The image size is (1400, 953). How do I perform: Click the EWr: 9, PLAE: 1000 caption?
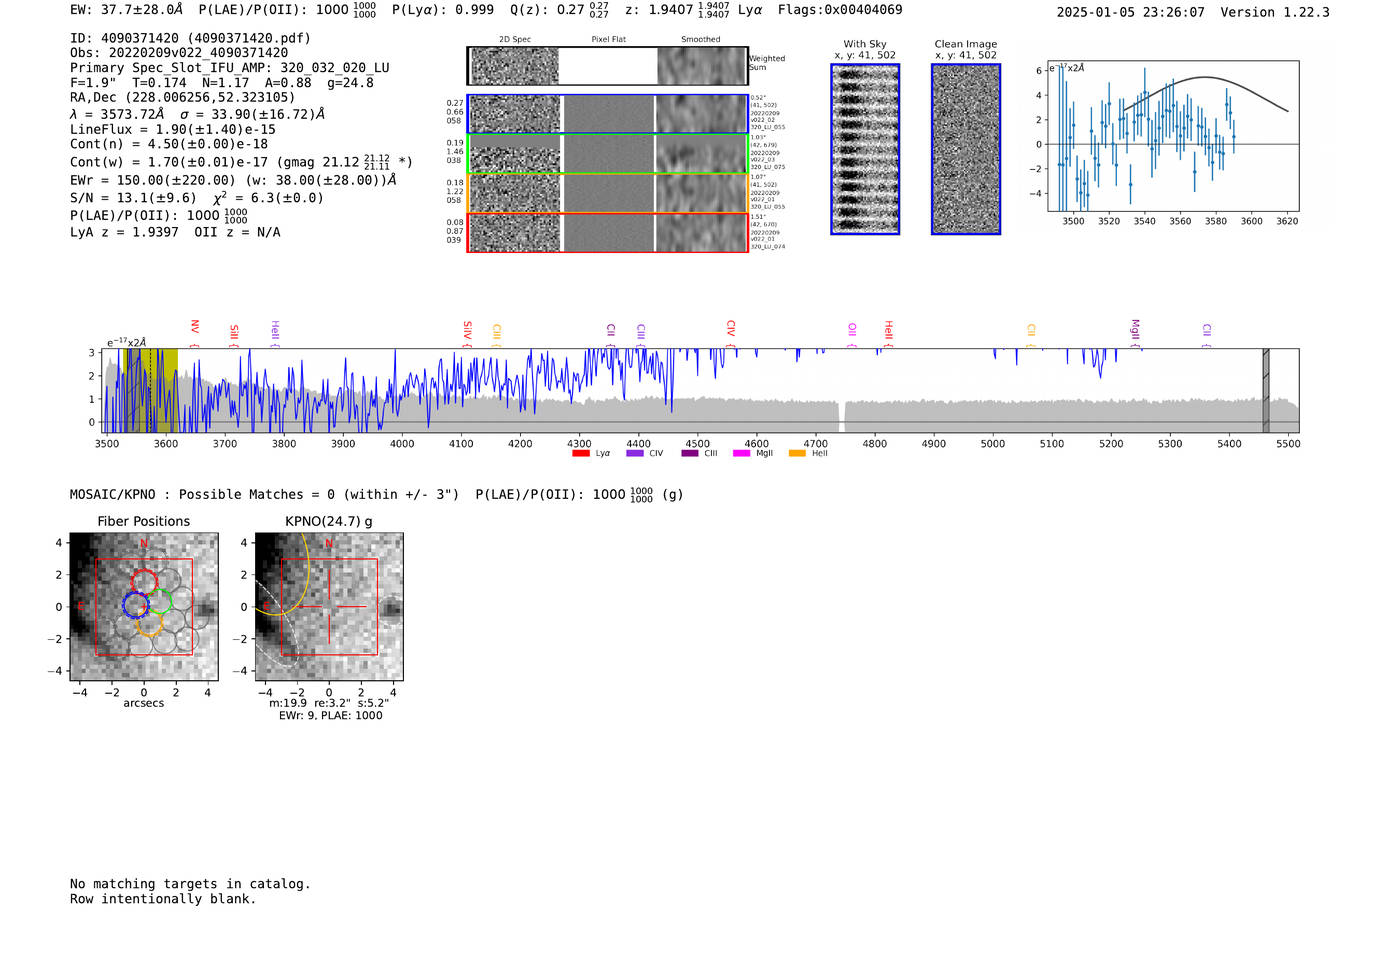coord(330,715)
